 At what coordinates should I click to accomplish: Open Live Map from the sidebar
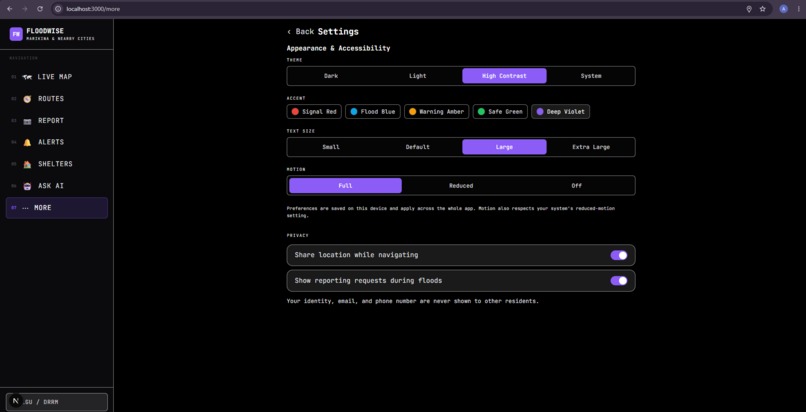click(x=57, y=77)
